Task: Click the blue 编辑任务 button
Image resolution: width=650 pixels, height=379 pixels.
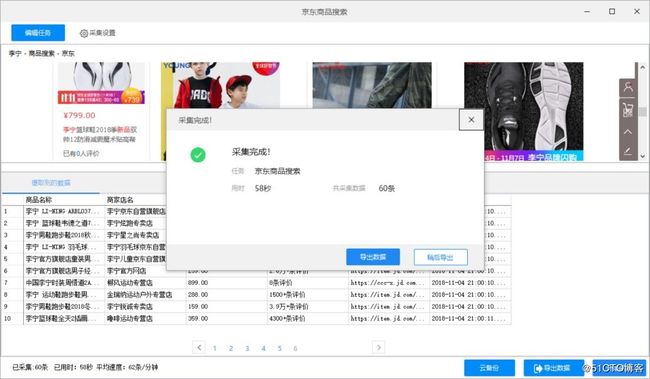Action: (38, 33)
